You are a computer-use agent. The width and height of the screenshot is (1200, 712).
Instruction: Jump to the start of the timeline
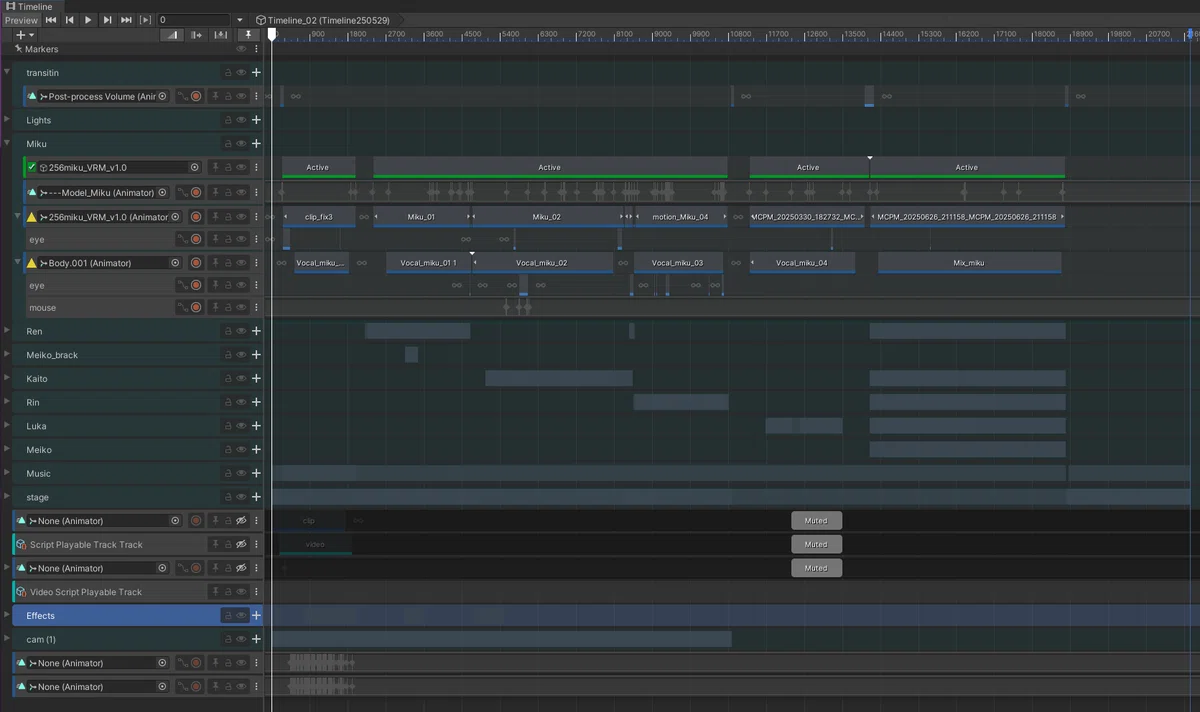pyautogui.click(x=51, y=20)
